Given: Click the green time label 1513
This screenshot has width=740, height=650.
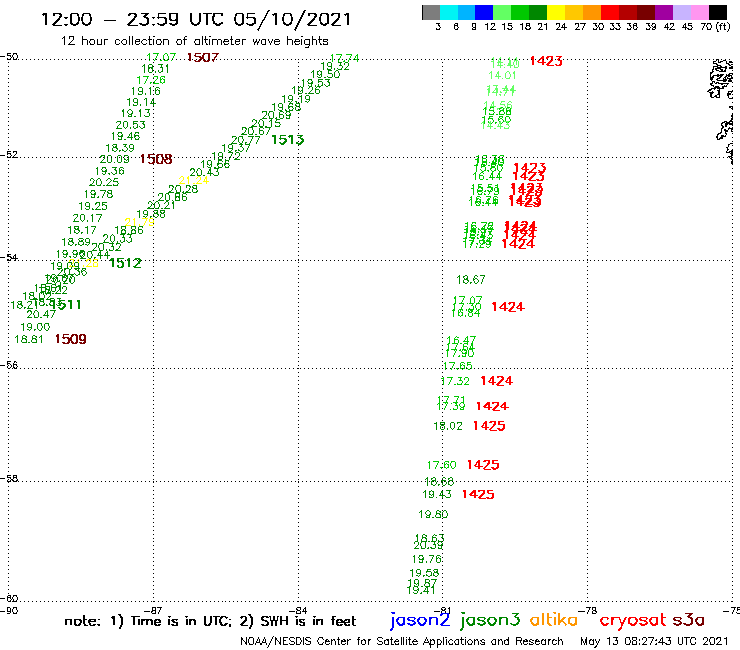Looking at the screenshot, I should click(287, 140).
